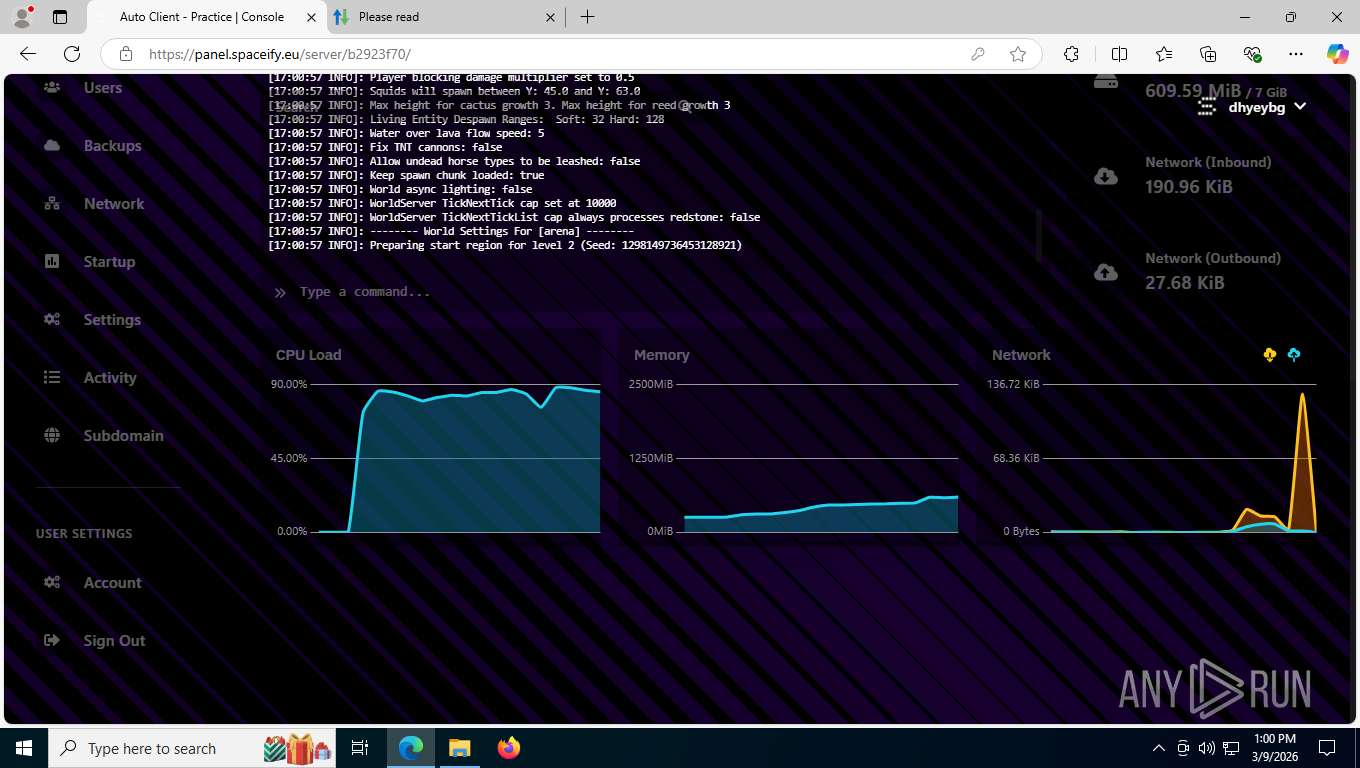This screenshot has width=1360, height=768.
Task: Click the Network sidebar icon
Action: [52, 204]
